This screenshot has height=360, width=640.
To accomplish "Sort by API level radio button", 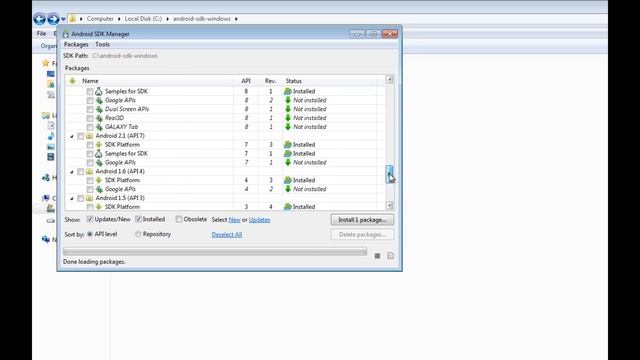I will pyautogui.click(x=90, y=234).
